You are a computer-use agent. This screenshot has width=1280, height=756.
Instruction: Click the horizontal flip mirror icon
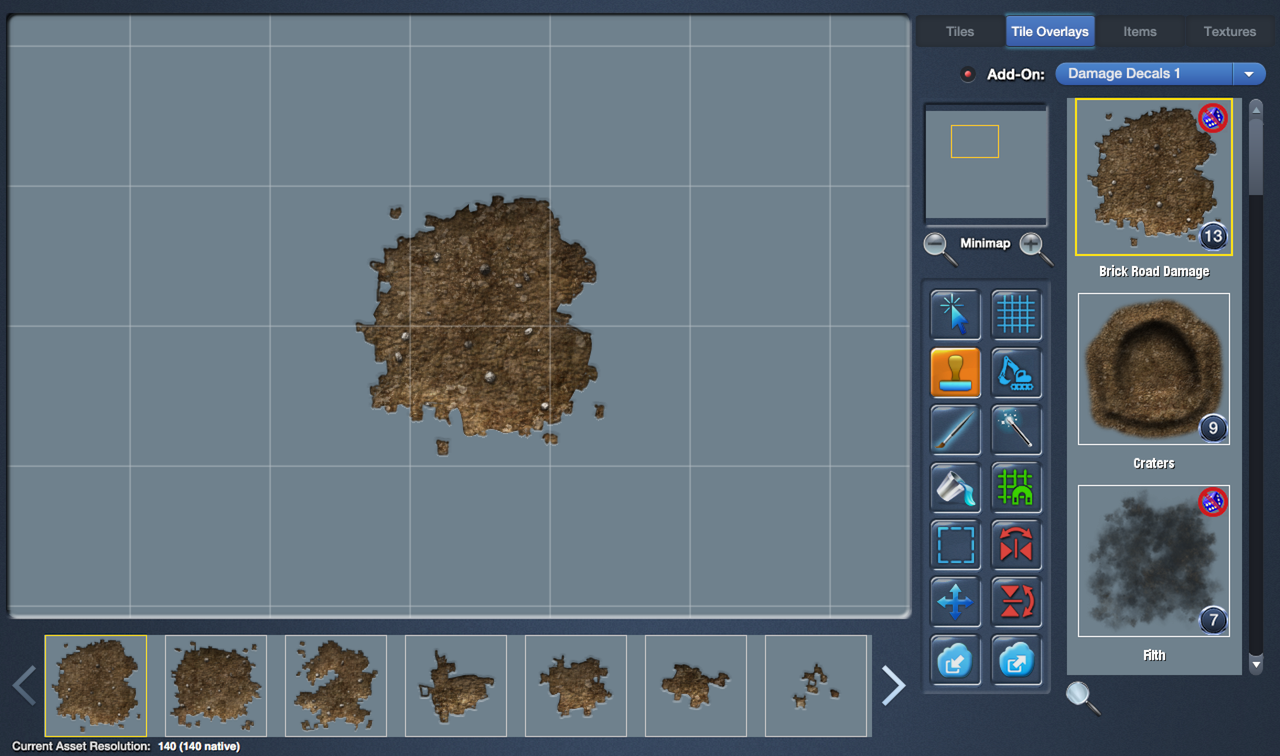coord(1016,545)
